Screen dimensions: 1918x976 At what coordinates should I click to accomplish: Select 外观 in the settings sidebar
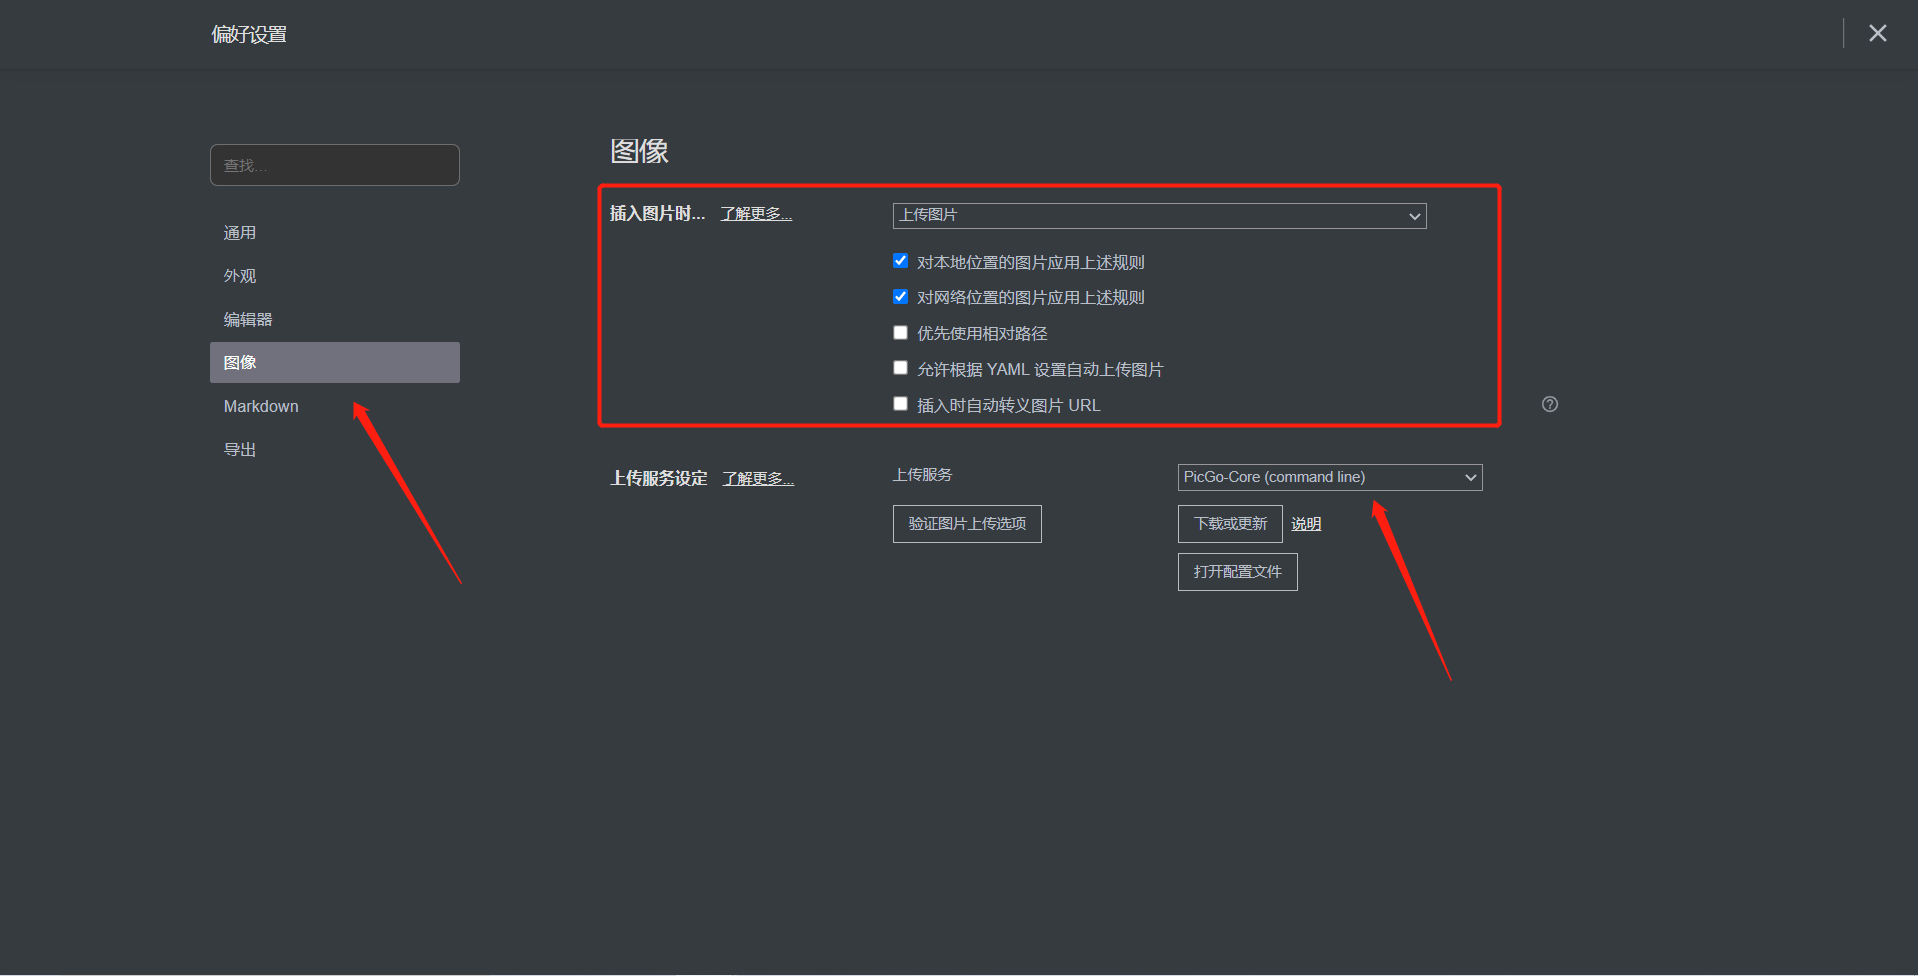pyautogui.click(x=335, y=276)
